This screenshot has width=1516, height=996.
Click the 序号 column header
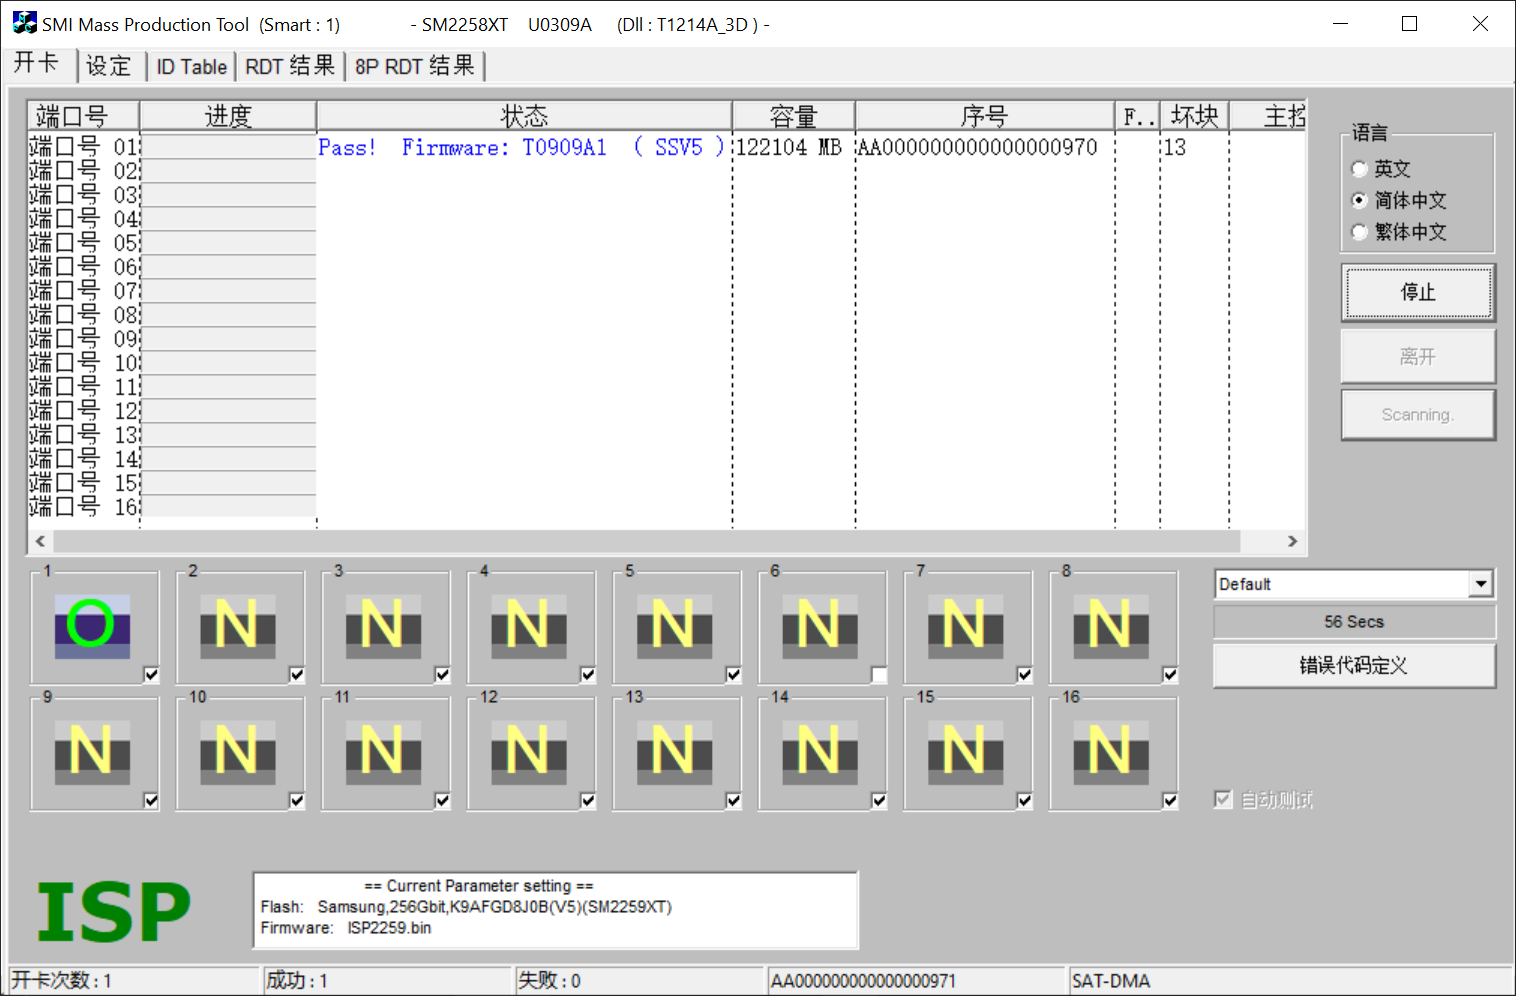coord(984,116)
